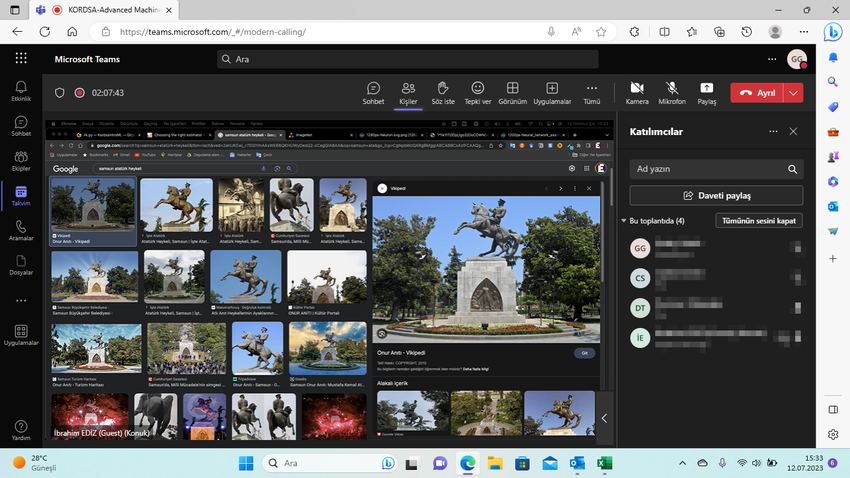The width and height of the screenshot is (850, 478).
Task: Click the meeting shield security icon
Action: pos(60,93)
